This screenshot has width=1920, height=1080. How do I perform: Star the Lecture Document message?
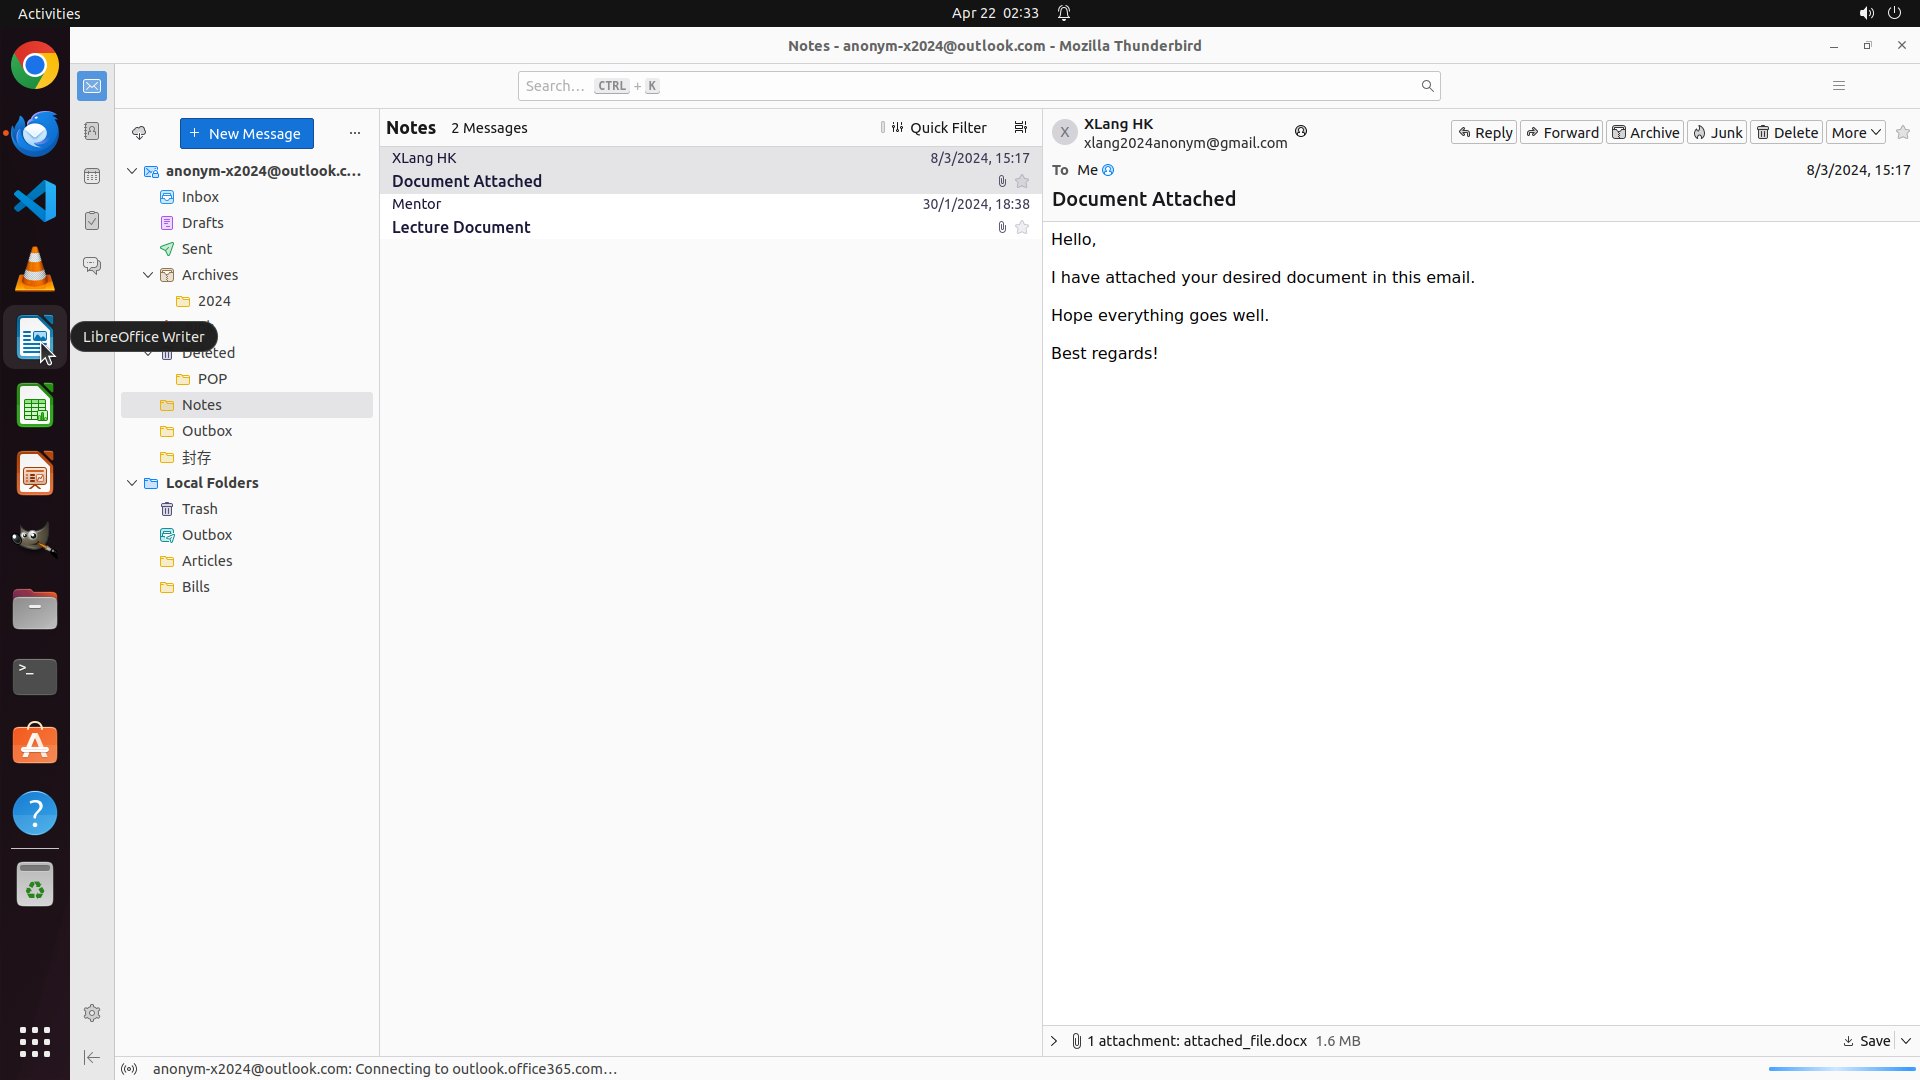tap(1022, 228)
